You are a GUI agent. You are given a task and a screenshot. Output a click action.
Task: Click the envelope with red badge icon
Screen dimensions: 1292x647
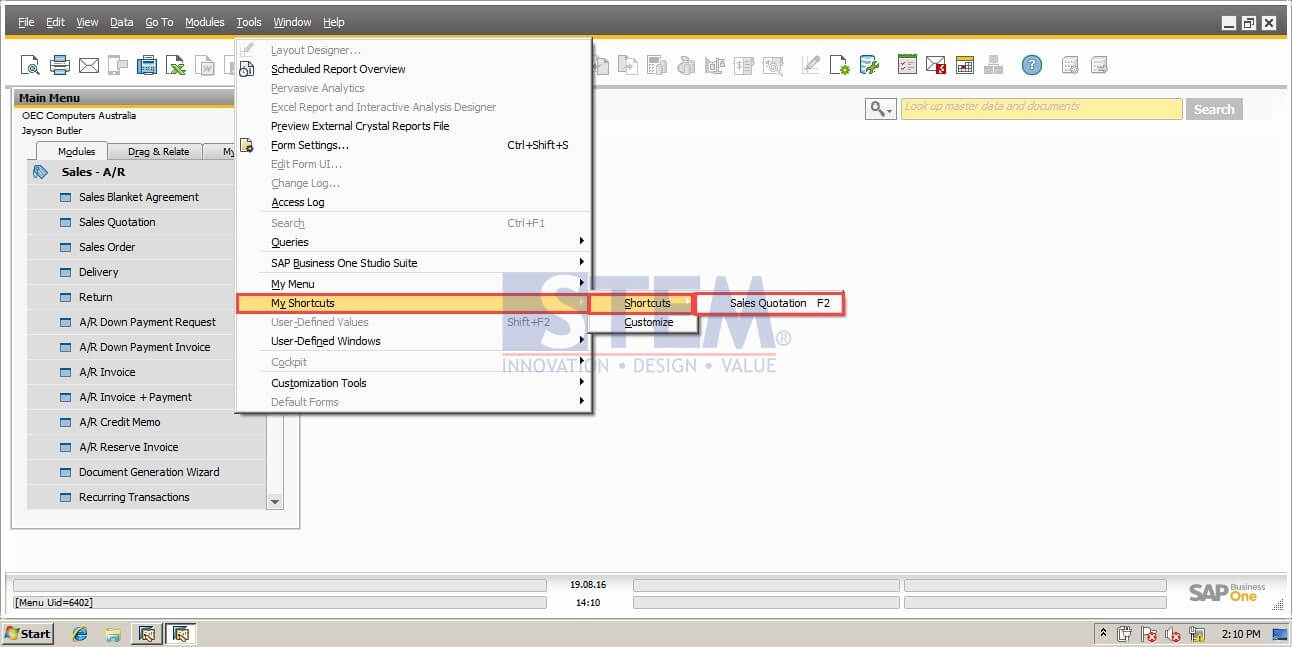[936, 65]
